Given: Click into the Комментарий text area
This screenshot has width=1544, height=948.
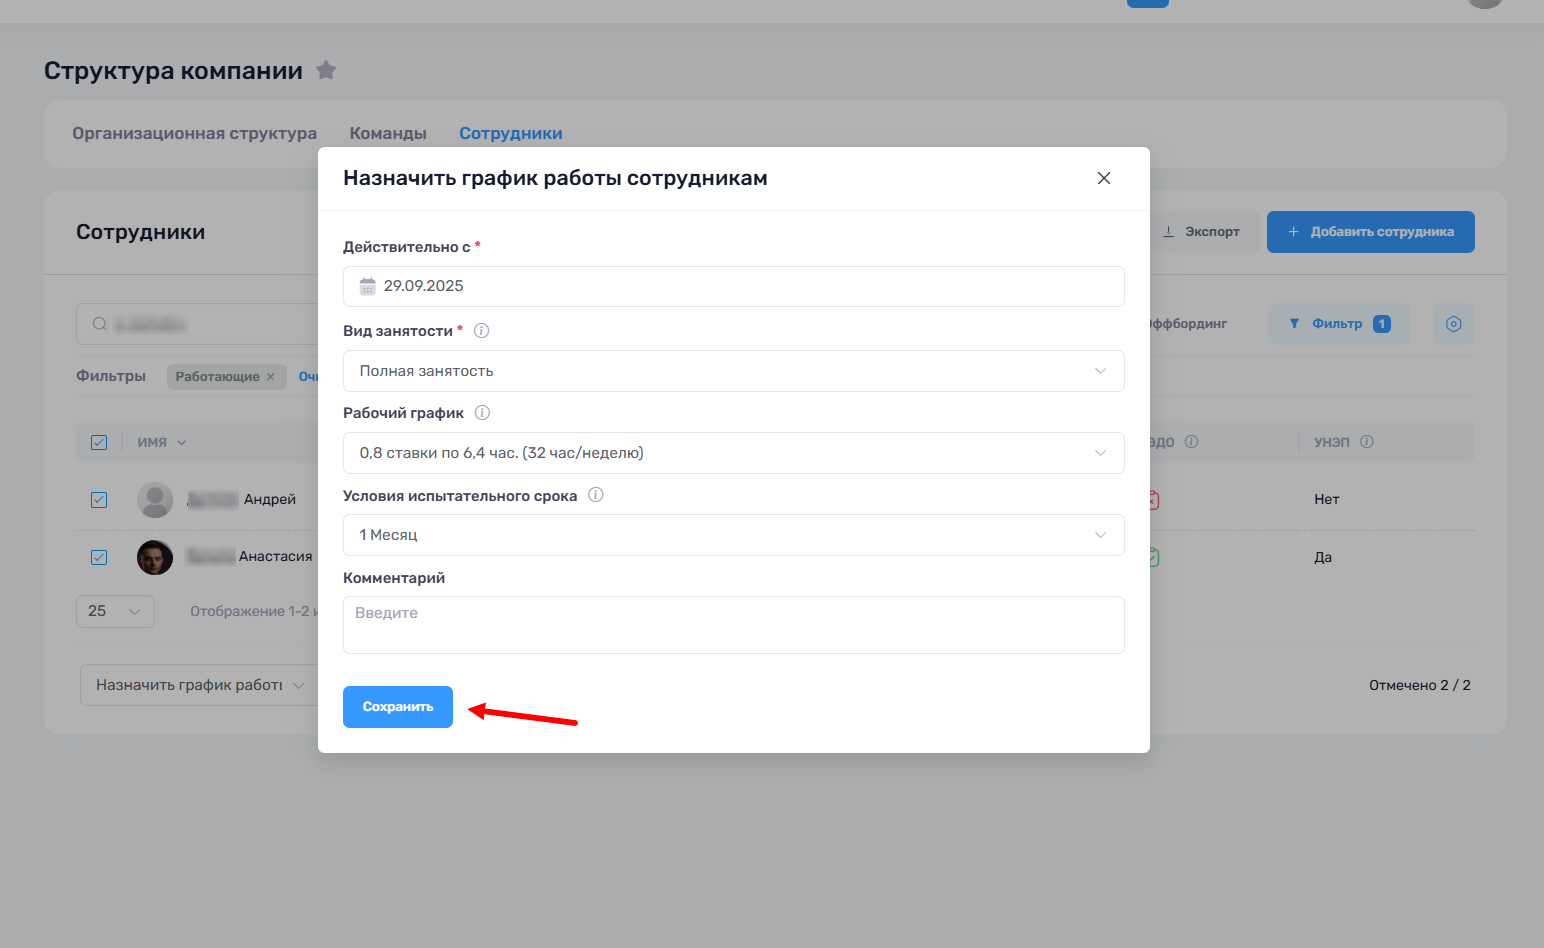Looking at the screenshot, I should click(734, 625).
